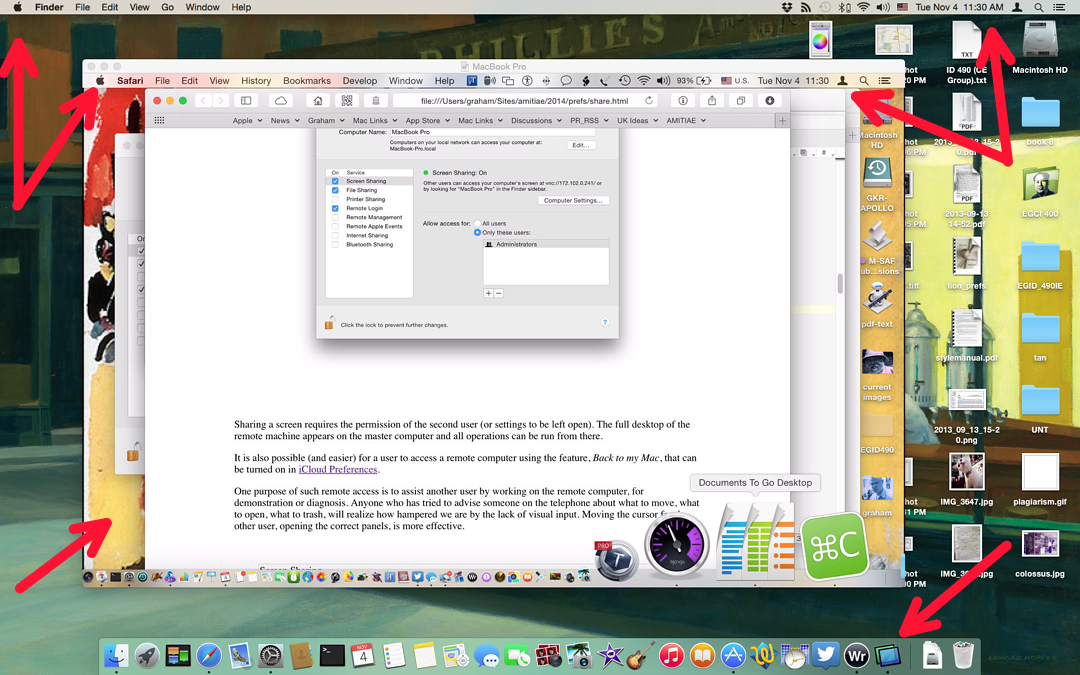Screen dimensions: 1080x675
Task: Click the Safari address field
Action: click(526, 101)
